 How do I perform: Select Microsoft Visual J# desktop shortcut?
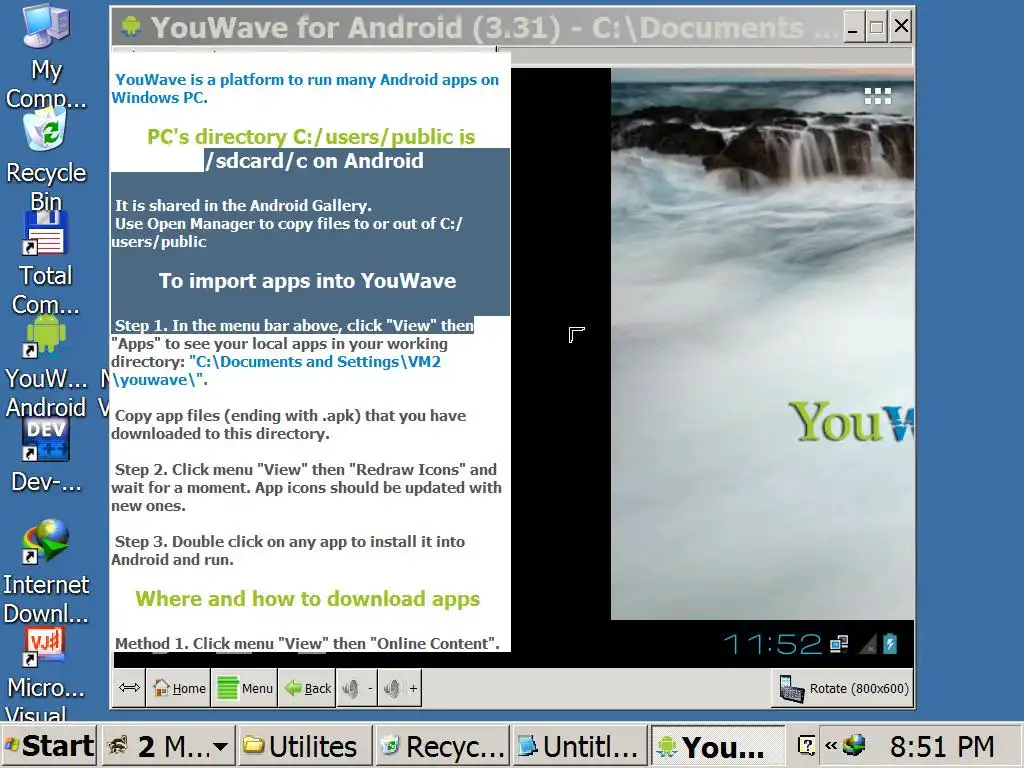(x=46, y=675)
